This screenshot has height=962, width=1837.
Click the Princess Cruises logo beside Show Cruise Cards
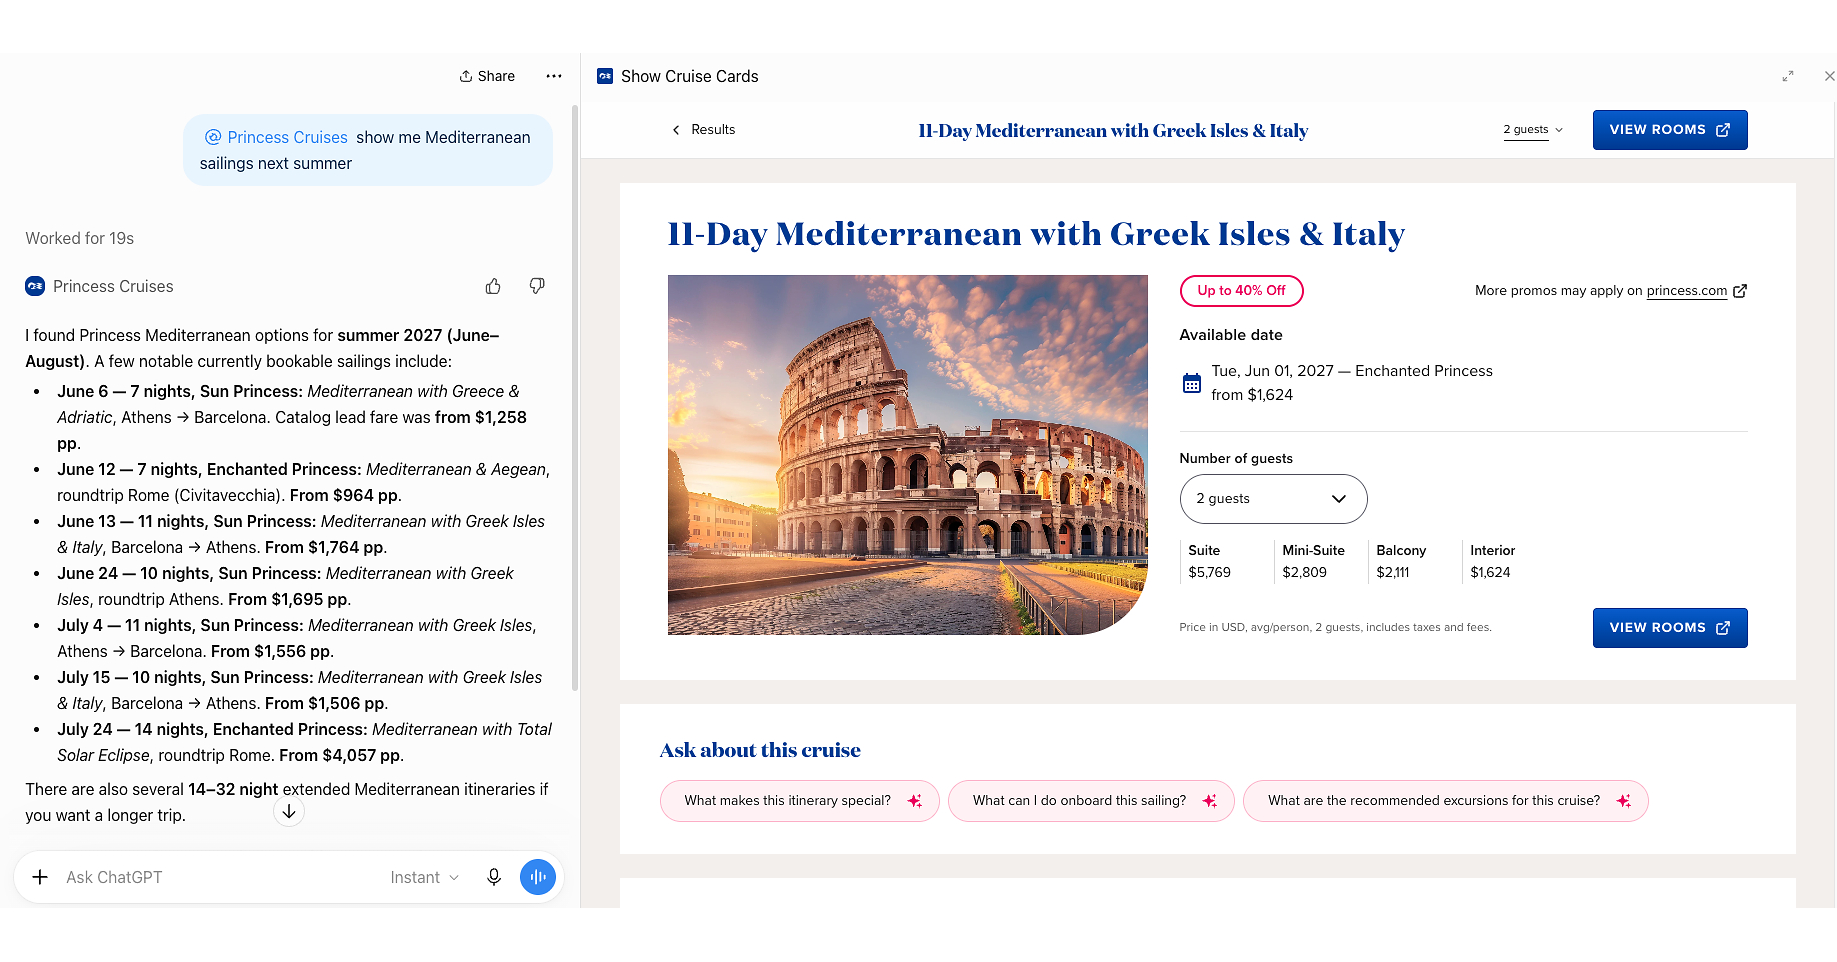click(605, 76)
